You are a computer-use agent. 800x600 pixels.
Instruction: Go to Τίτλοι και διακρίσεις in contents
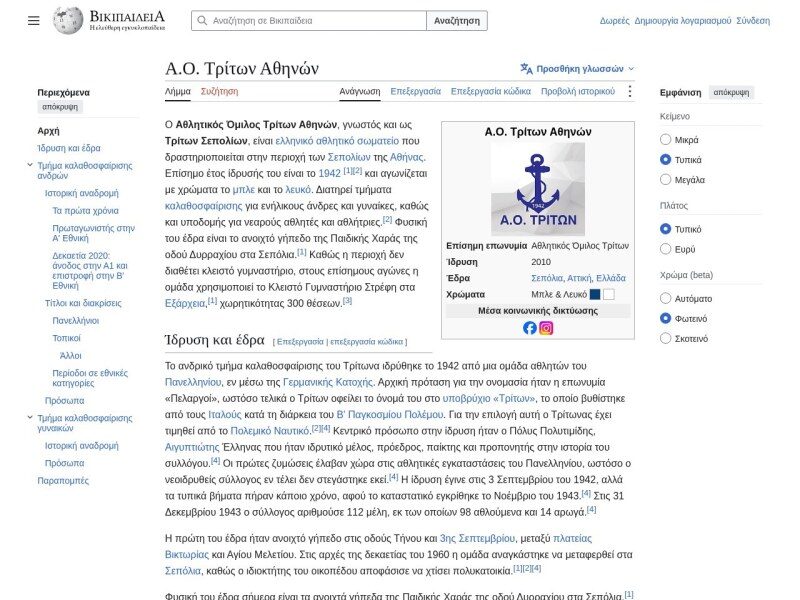pos(83,303)
